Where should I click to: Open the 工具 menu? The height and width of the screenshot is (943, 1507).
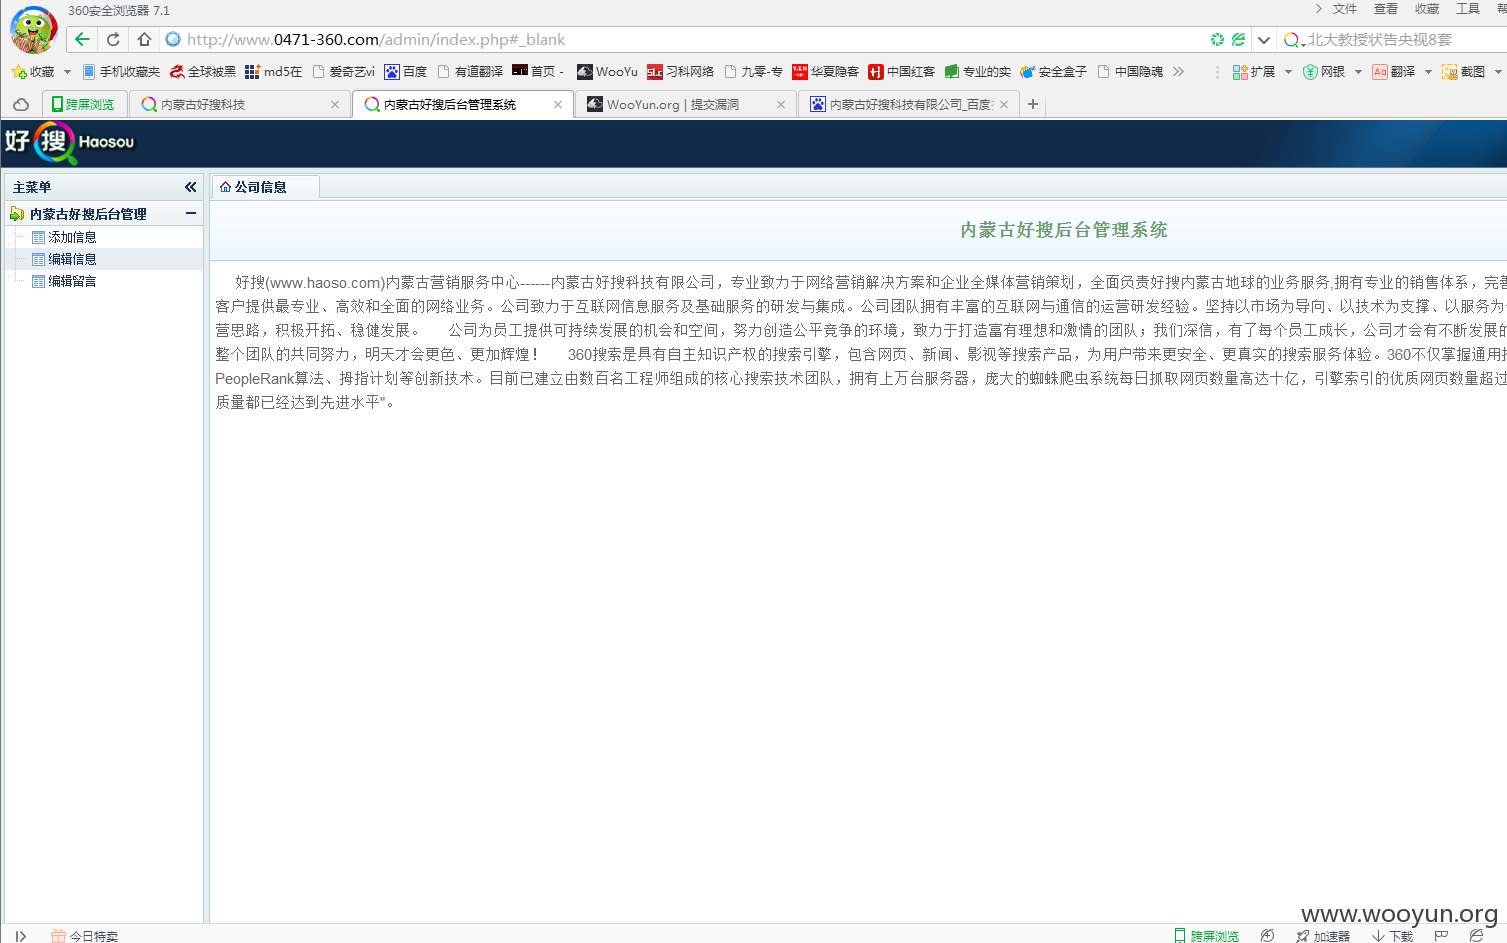click(1468, 9)
